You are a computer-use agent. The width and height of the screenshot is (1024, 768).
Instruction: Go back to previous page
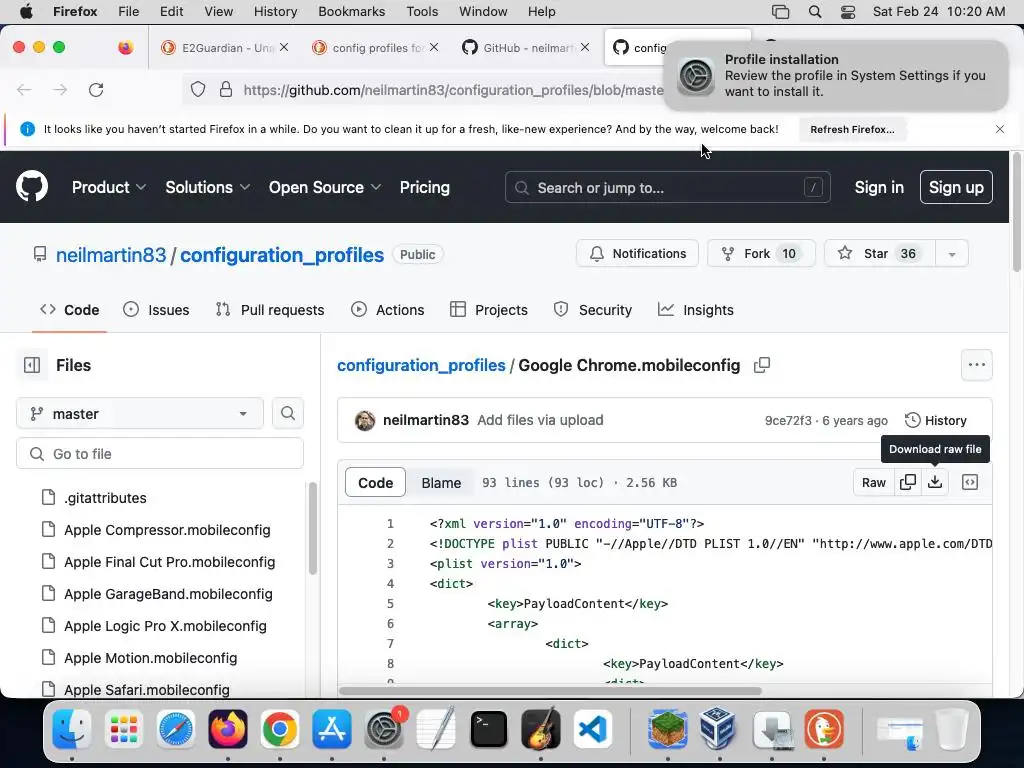tap(24, 89)
